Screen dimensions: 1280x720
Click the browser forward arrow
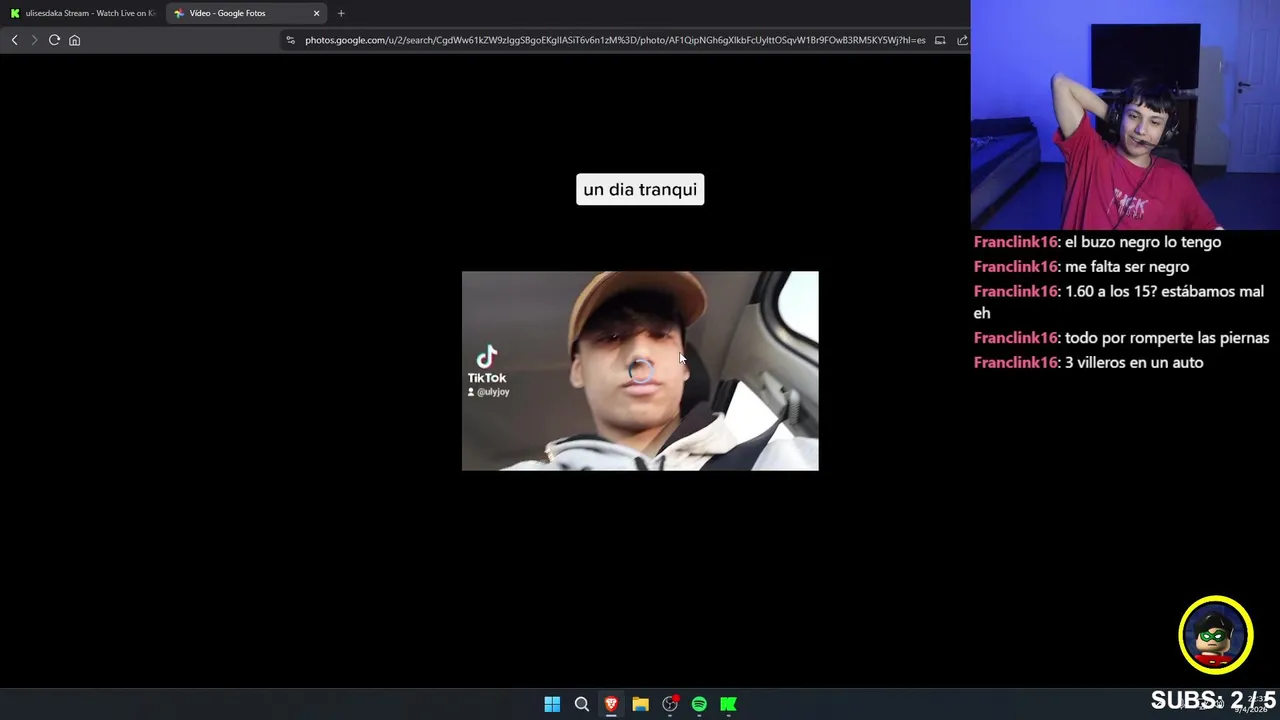[x=34, y=40]
